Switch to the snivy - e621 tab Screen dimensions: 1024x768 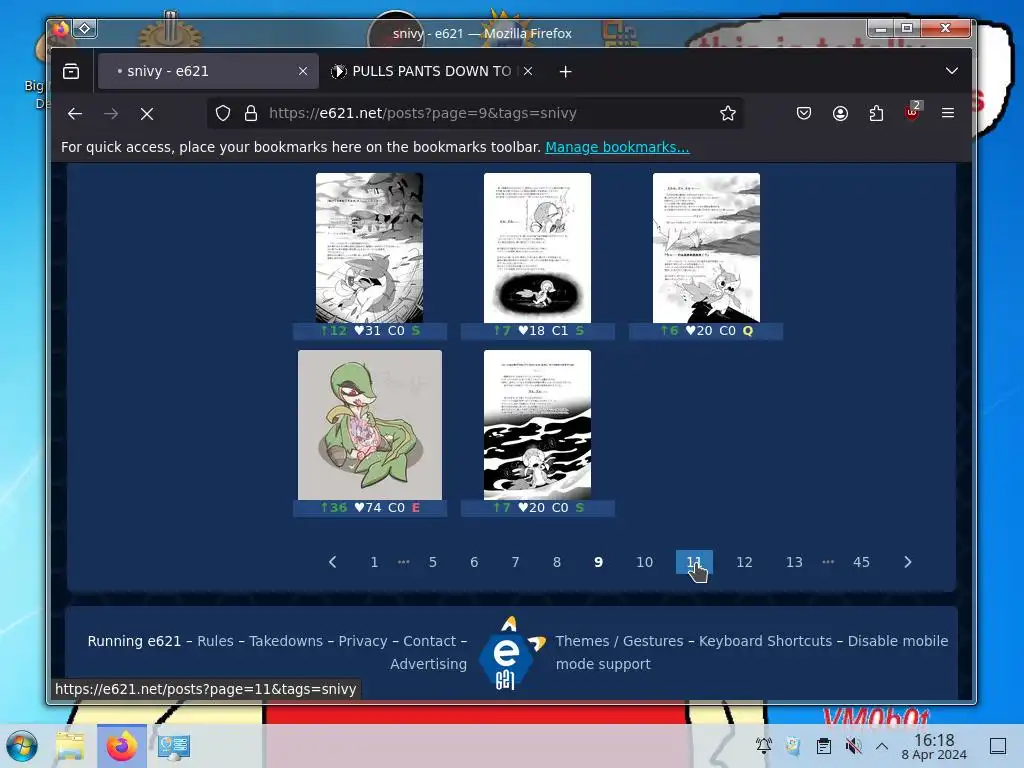[208, 71]
